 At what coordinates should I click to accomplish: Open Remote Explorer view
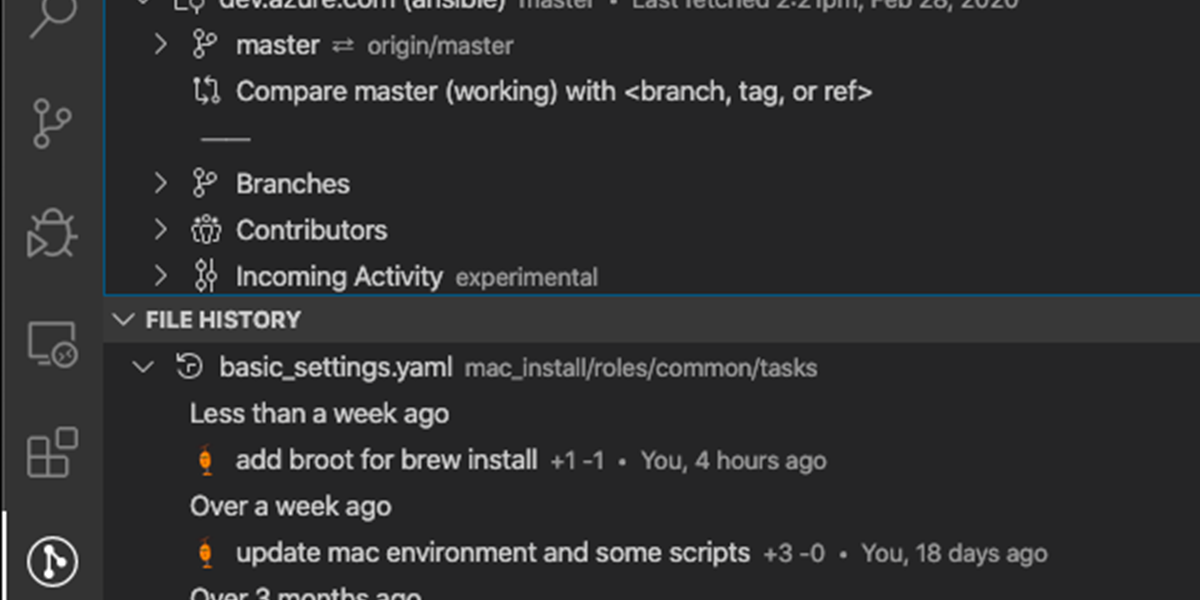(x=51, y=345)
